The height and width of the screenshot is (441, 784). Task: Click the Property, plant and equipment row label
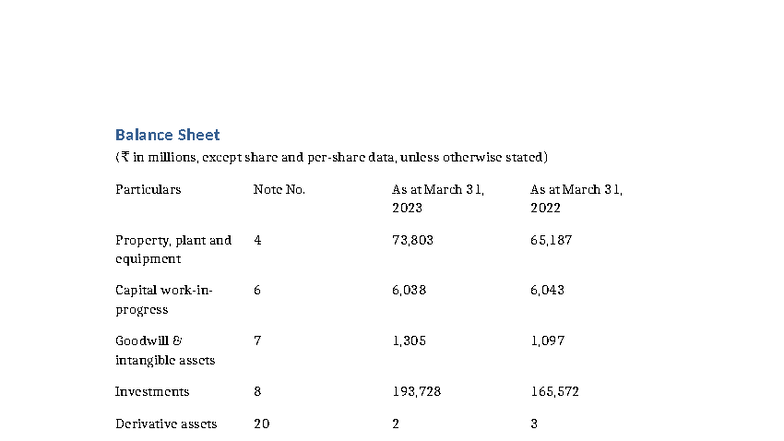click(174, 249)
